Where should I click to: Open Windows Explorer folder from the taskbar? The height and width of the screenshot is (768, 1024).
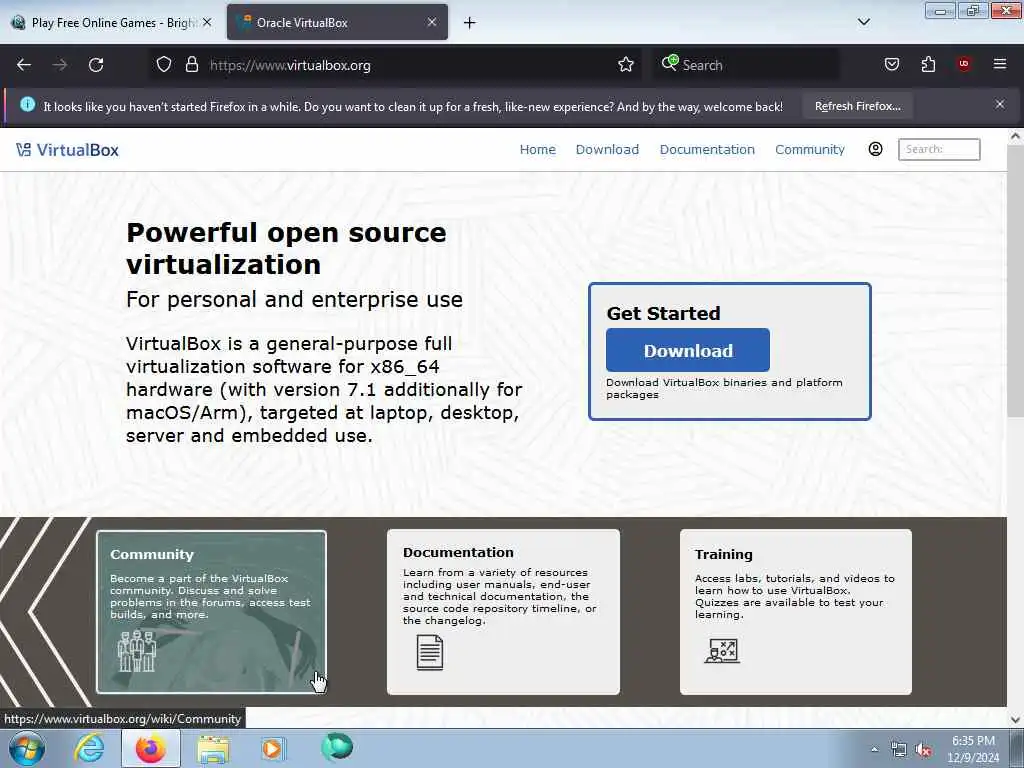click(214, 749)
